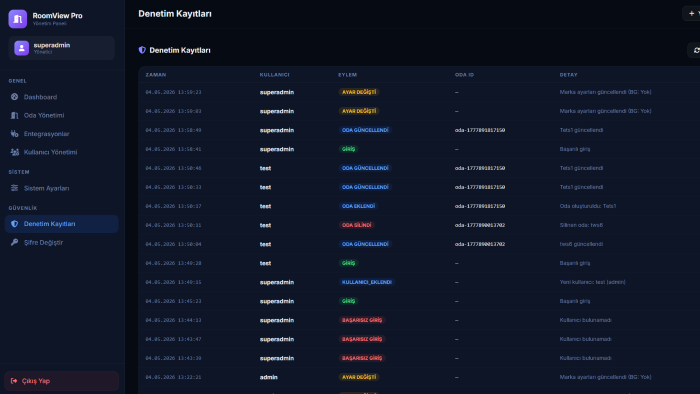
Task: Click the Entegrasyonlar sidebar icon
Action: pyautogui.click(x=14, y=133)
